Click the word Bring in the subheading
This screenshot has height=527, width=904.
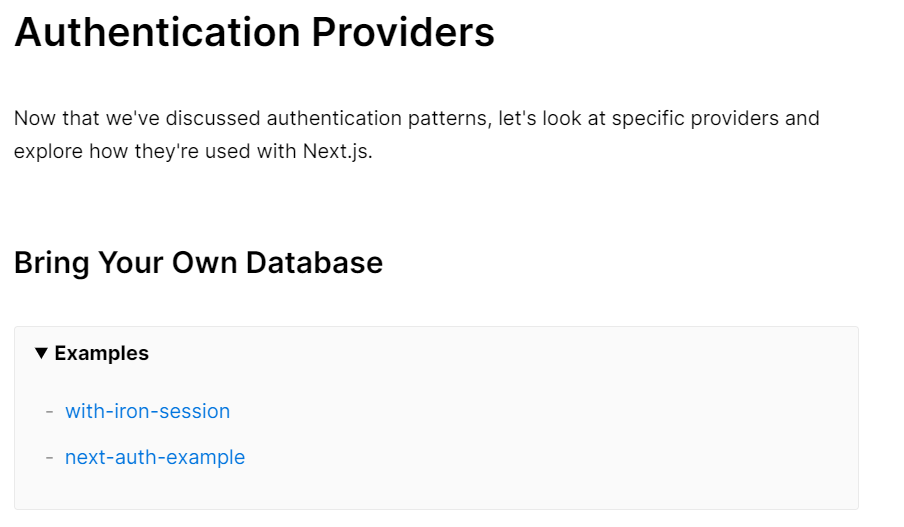click(x=51, y=263)
